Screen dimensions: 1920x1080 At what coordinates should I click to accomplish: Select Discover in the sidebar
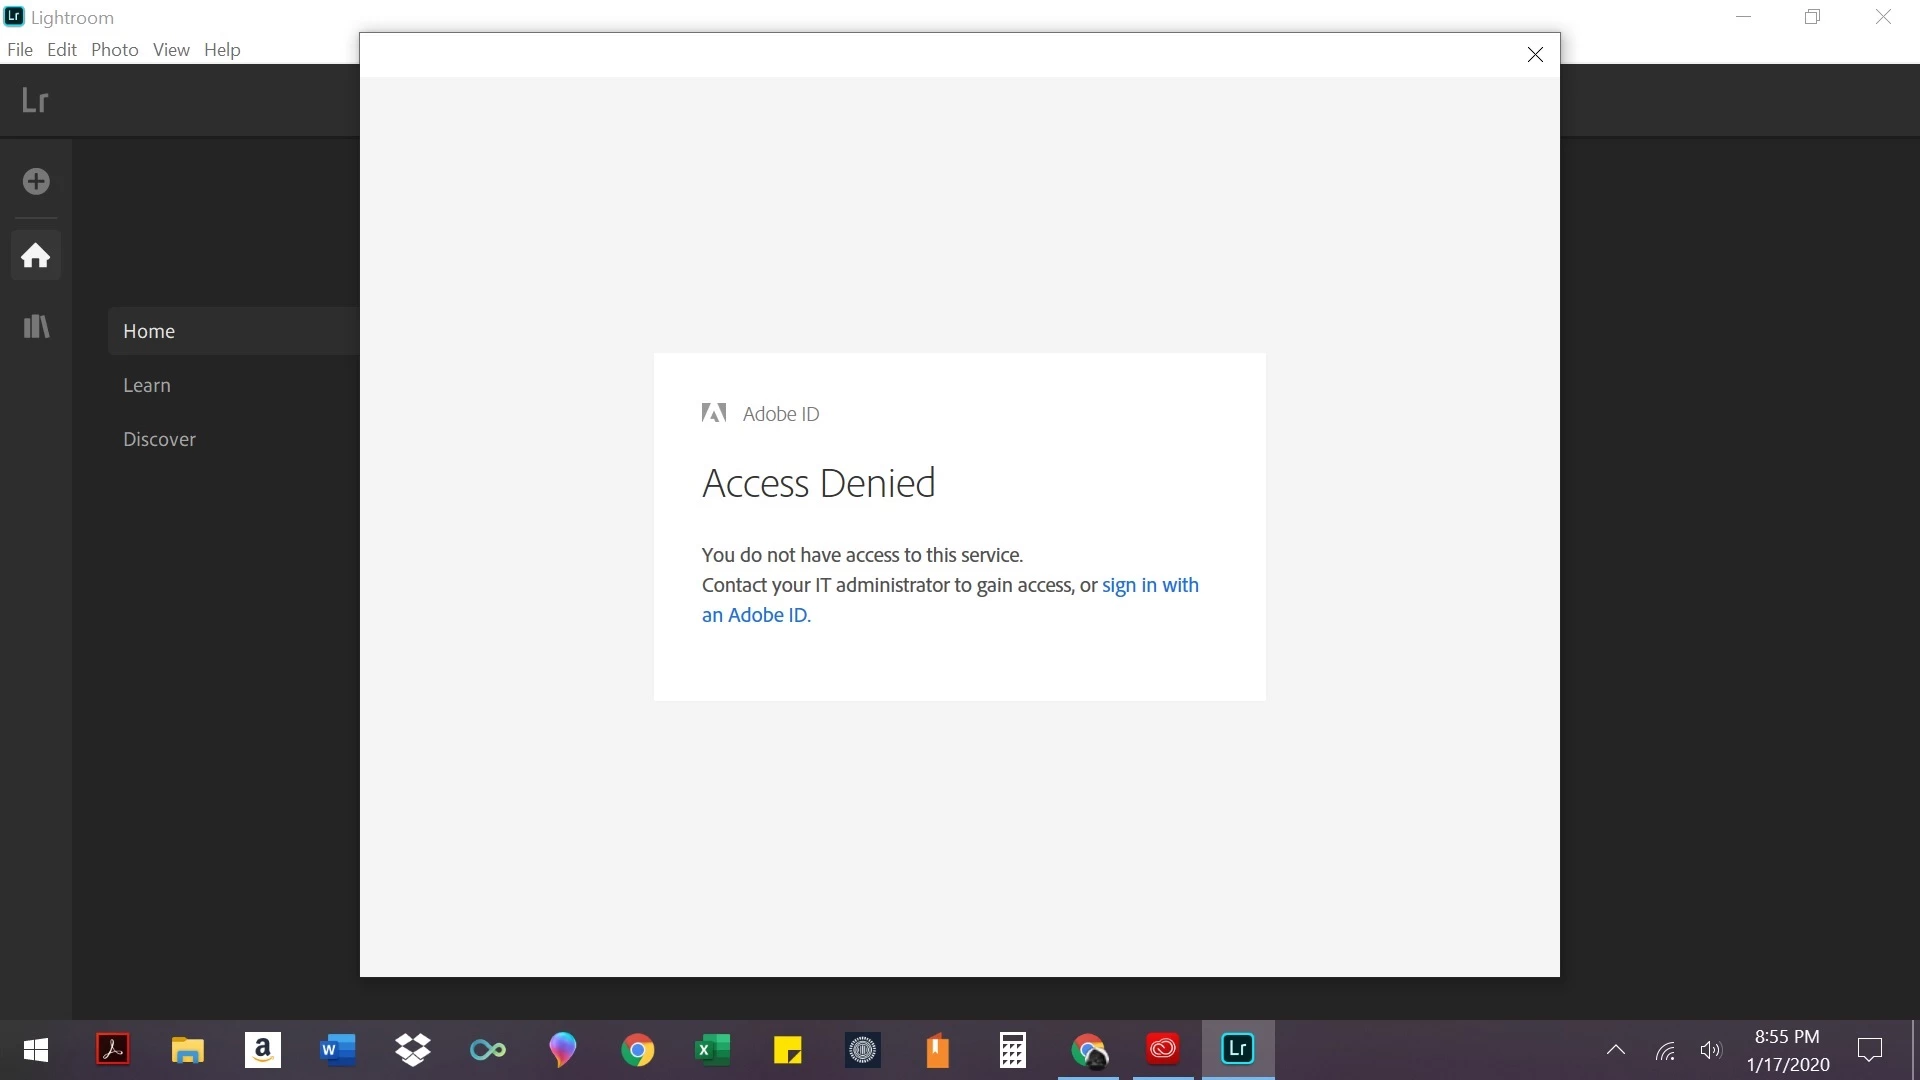coord(159,439)
